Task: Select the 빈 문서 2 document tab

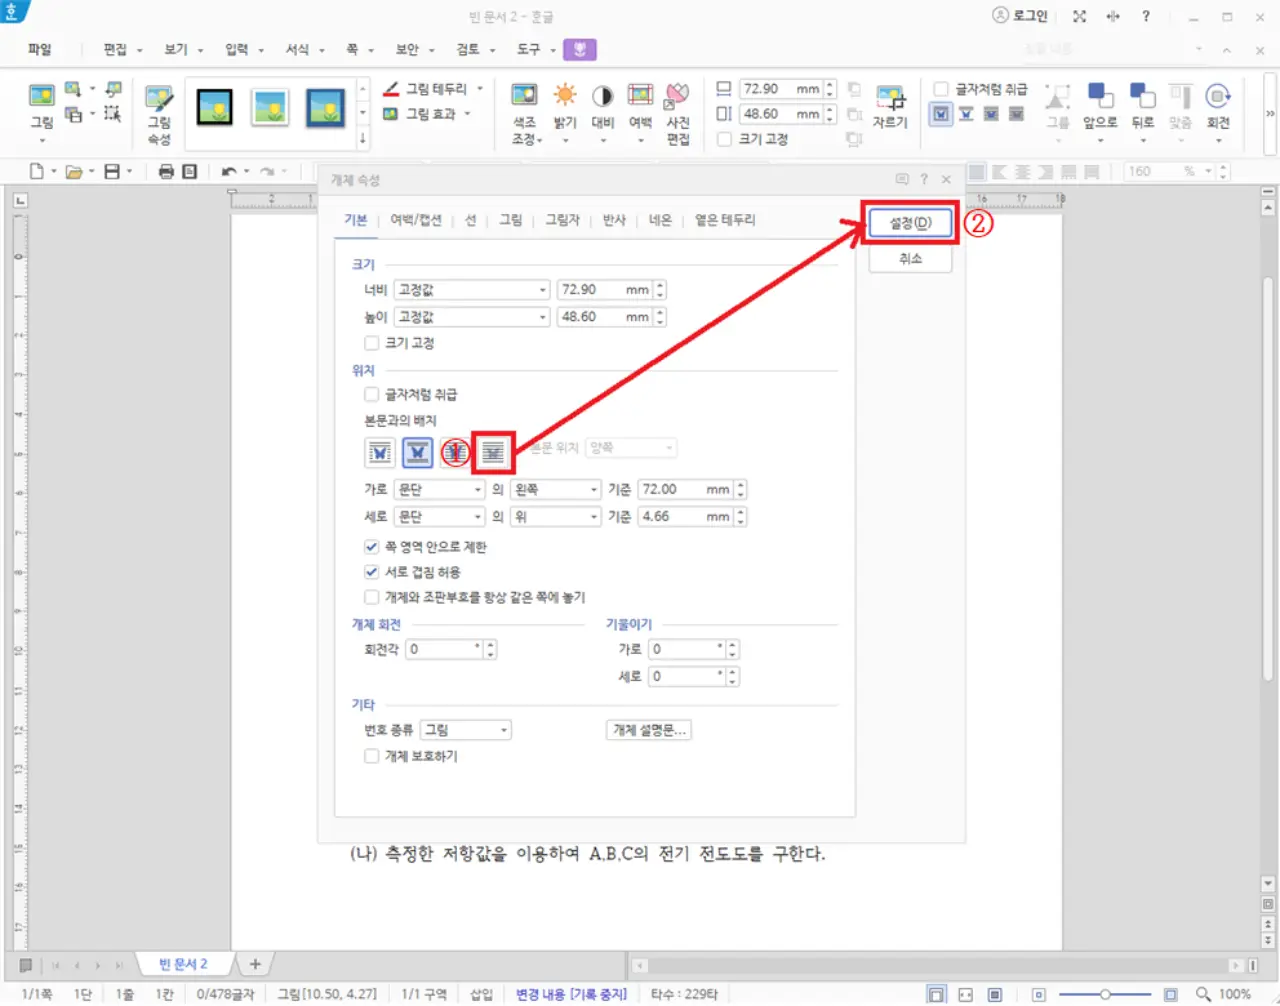Action: coord(183,963)
